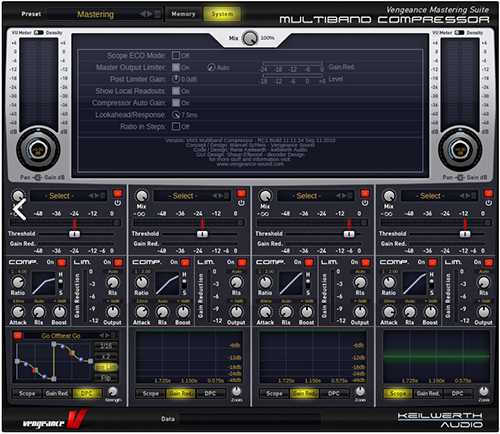Viewport: 500px width, 434px height.
Task: Click the next preset arrow beside Mastering
Action: coord(150,14)
